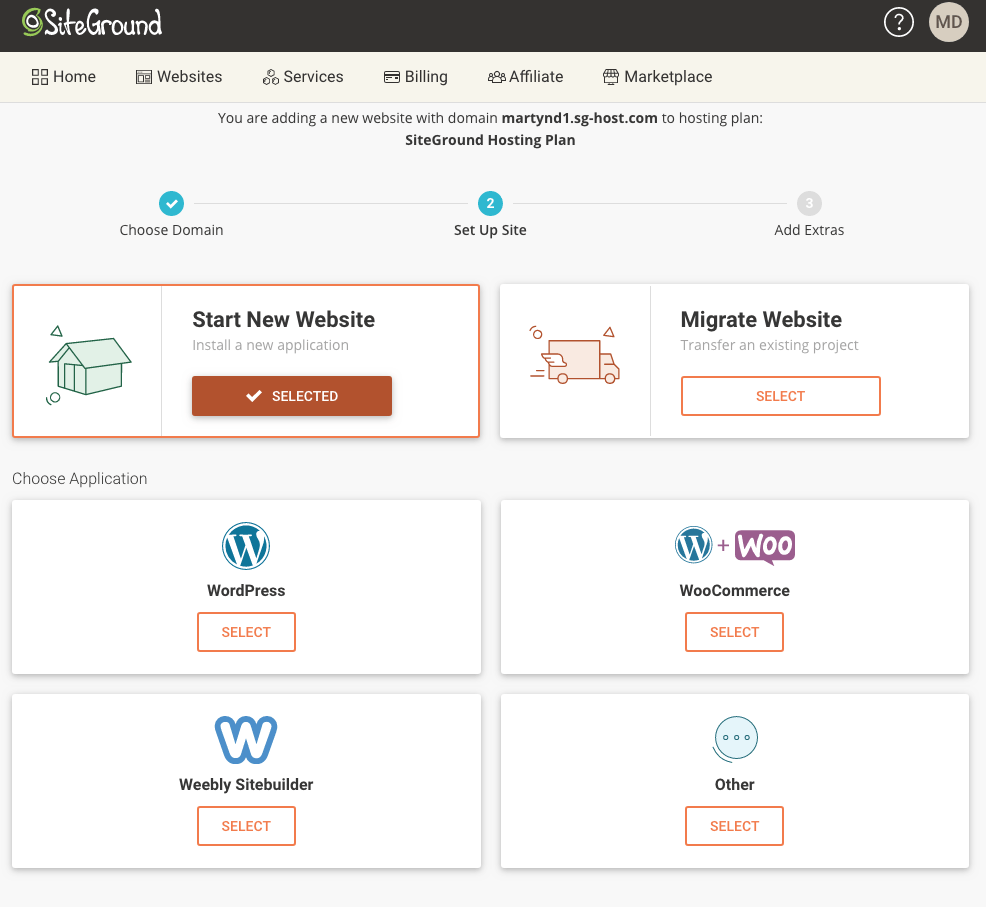This screenshot has height=907, width=986.
Task: Open the Marketplace tab
Action: coord(658,77)
